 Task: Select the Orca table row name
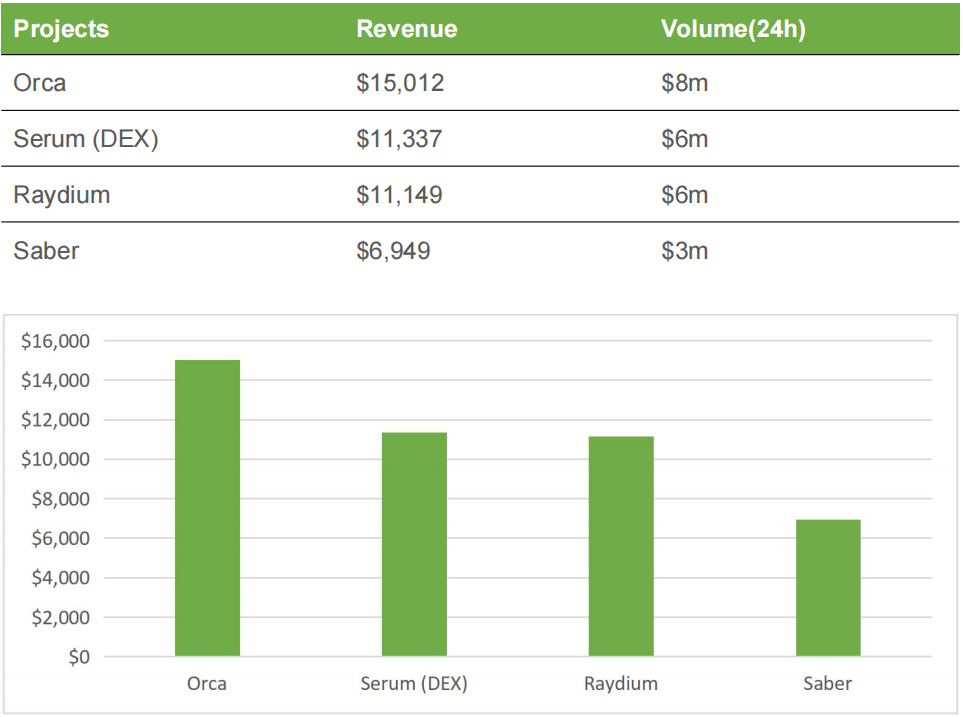click(40, 83)
